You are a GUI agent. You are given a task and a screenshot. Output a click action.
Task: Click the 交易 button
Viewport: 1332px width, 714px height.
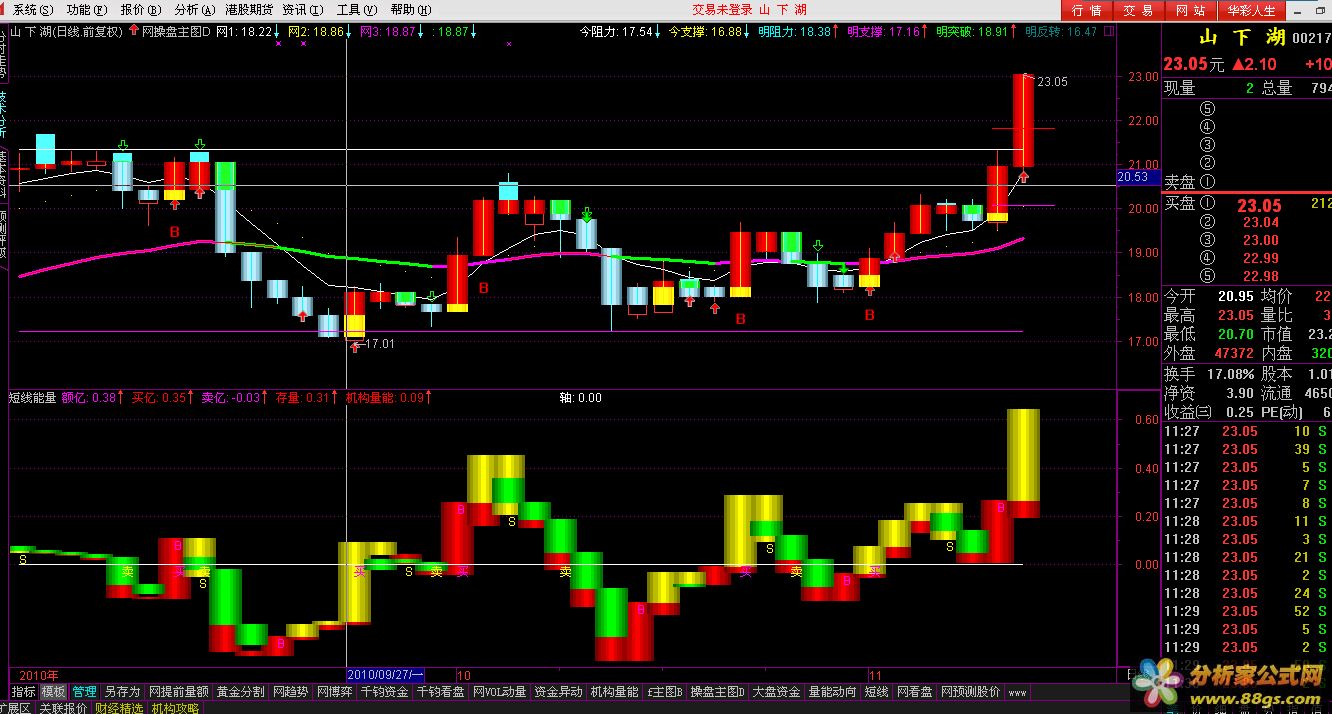pyautogui.click(x=1138, y=10)
